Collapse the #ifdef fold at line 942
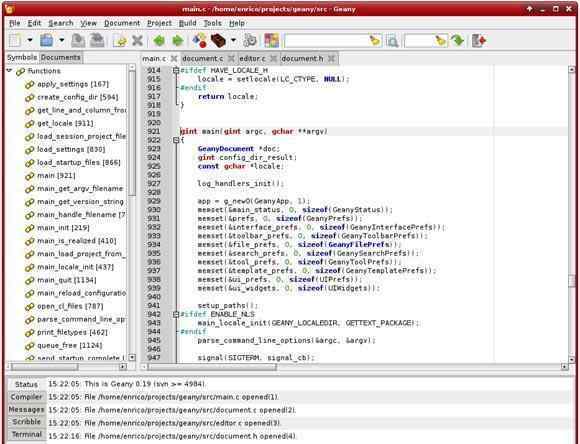 [x=176, y=314]
